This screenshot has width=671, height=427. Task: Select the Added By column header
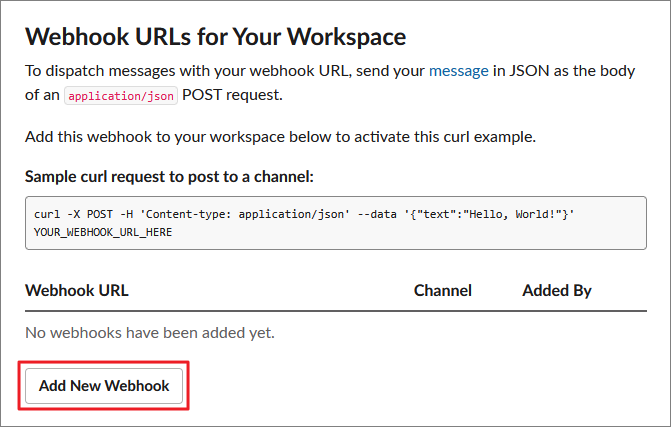coord(556,291)
